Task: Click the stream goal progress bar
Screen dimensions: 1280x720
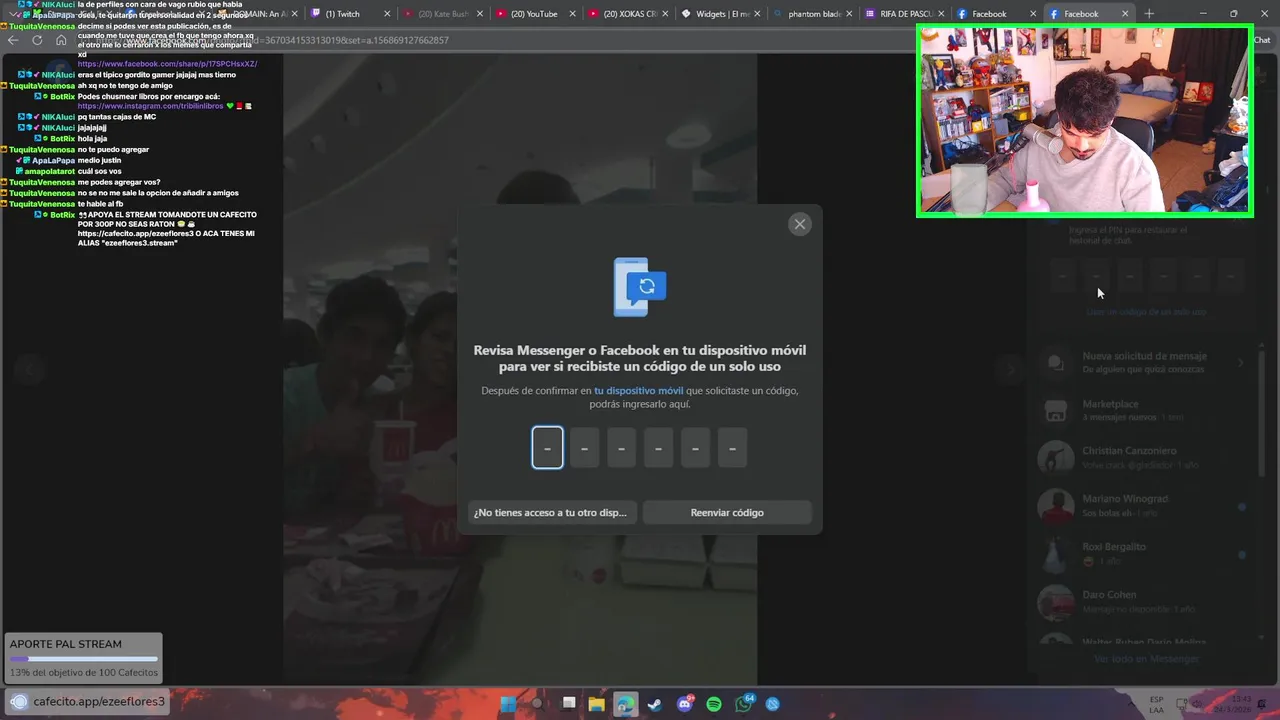Action: click(x=84, y=659)
